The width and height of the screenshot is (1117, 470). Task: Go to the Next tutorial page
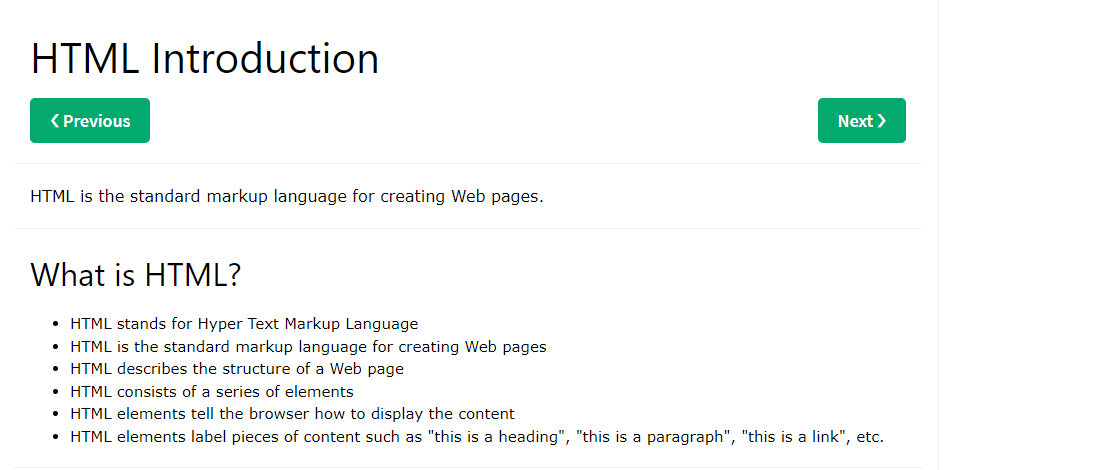tap(861, 121)
